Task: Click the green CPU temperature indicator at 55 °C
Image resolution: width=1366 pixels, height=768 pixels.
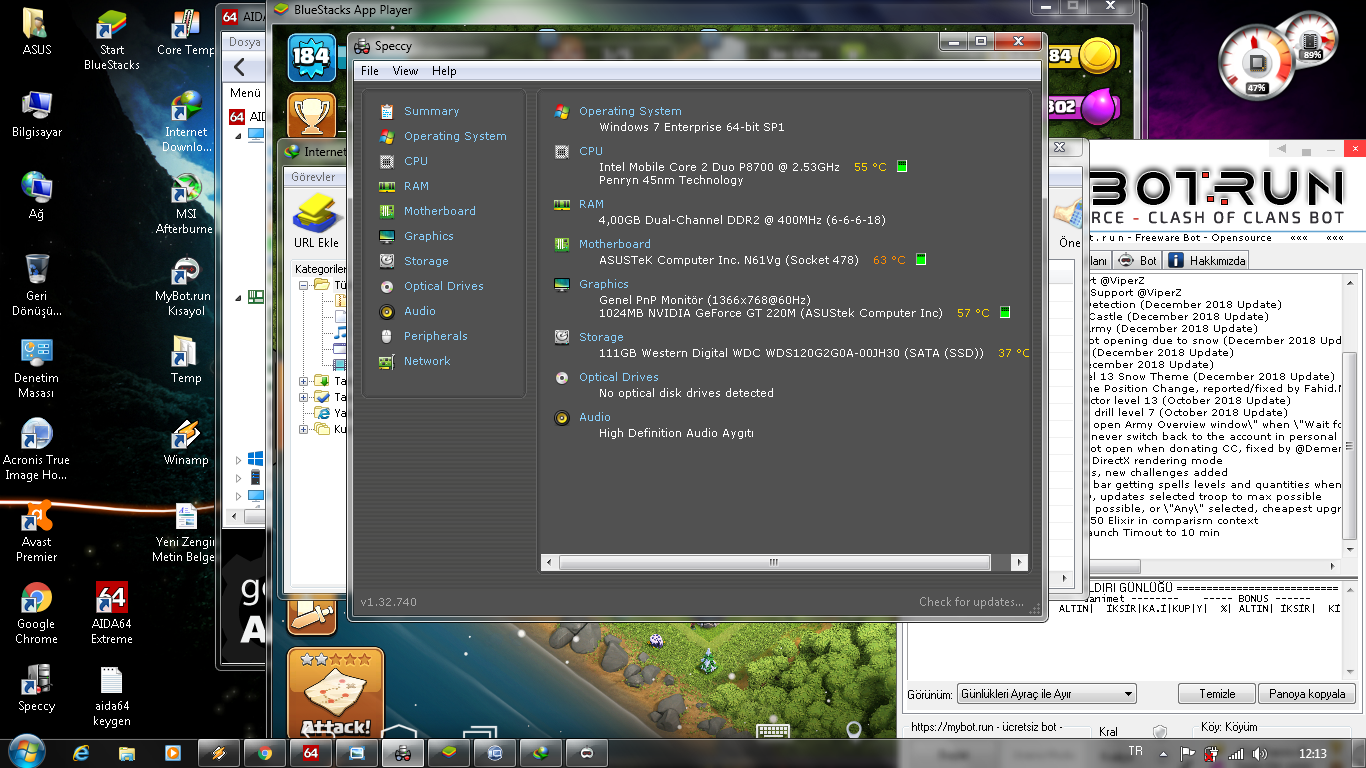Action: pyautogui.click(x=901, y=167)
